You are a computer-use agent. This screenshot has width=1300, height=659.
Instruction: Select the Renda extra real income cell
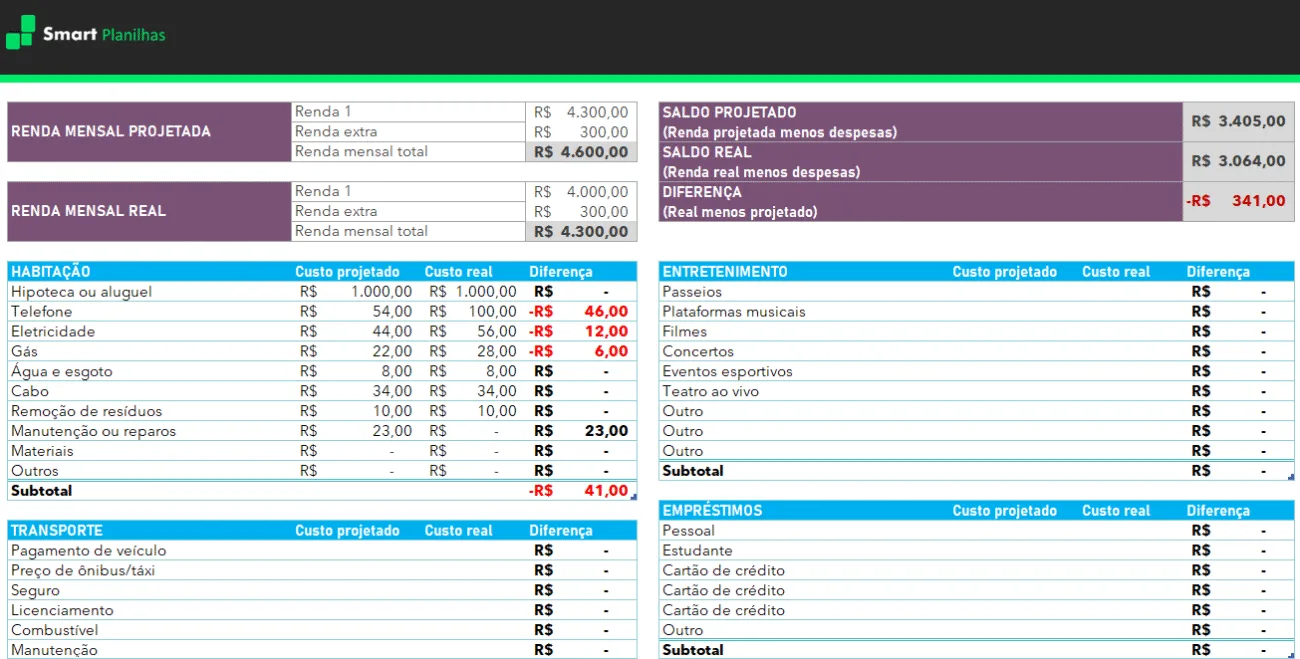581,211
